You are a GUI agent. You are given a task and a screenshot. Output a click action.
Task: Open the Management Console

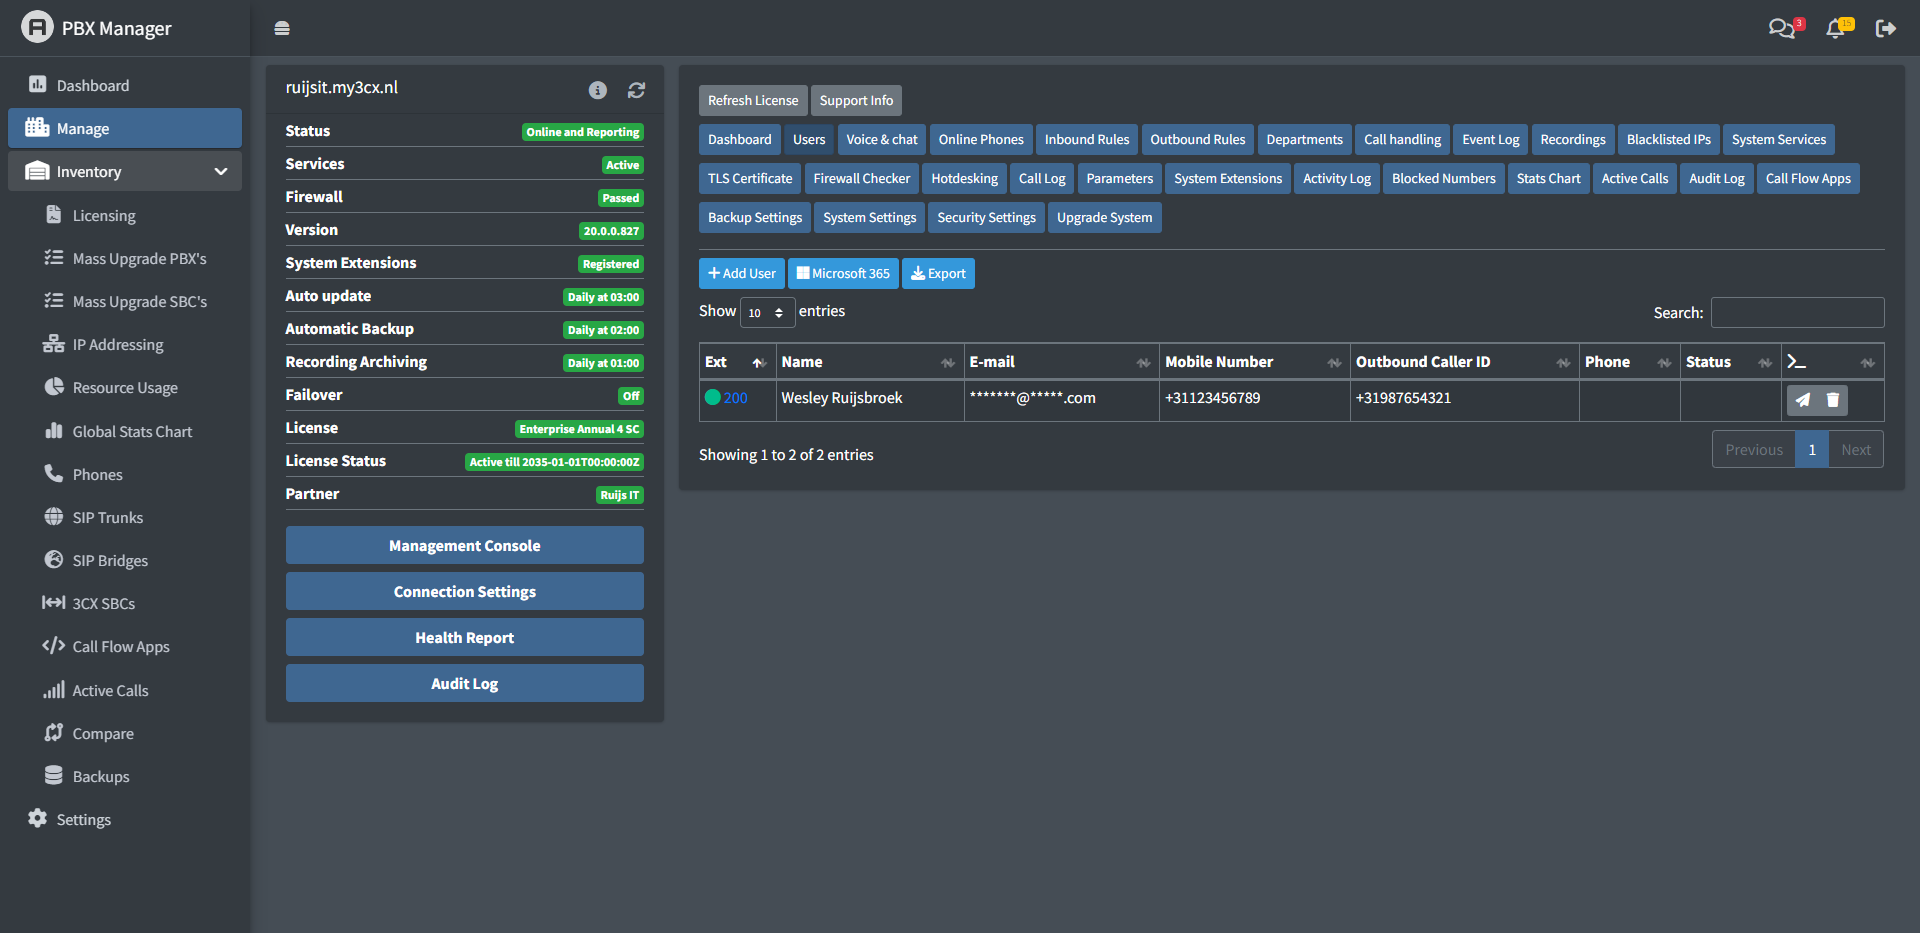pyautogui.click(x=464, y=545)
